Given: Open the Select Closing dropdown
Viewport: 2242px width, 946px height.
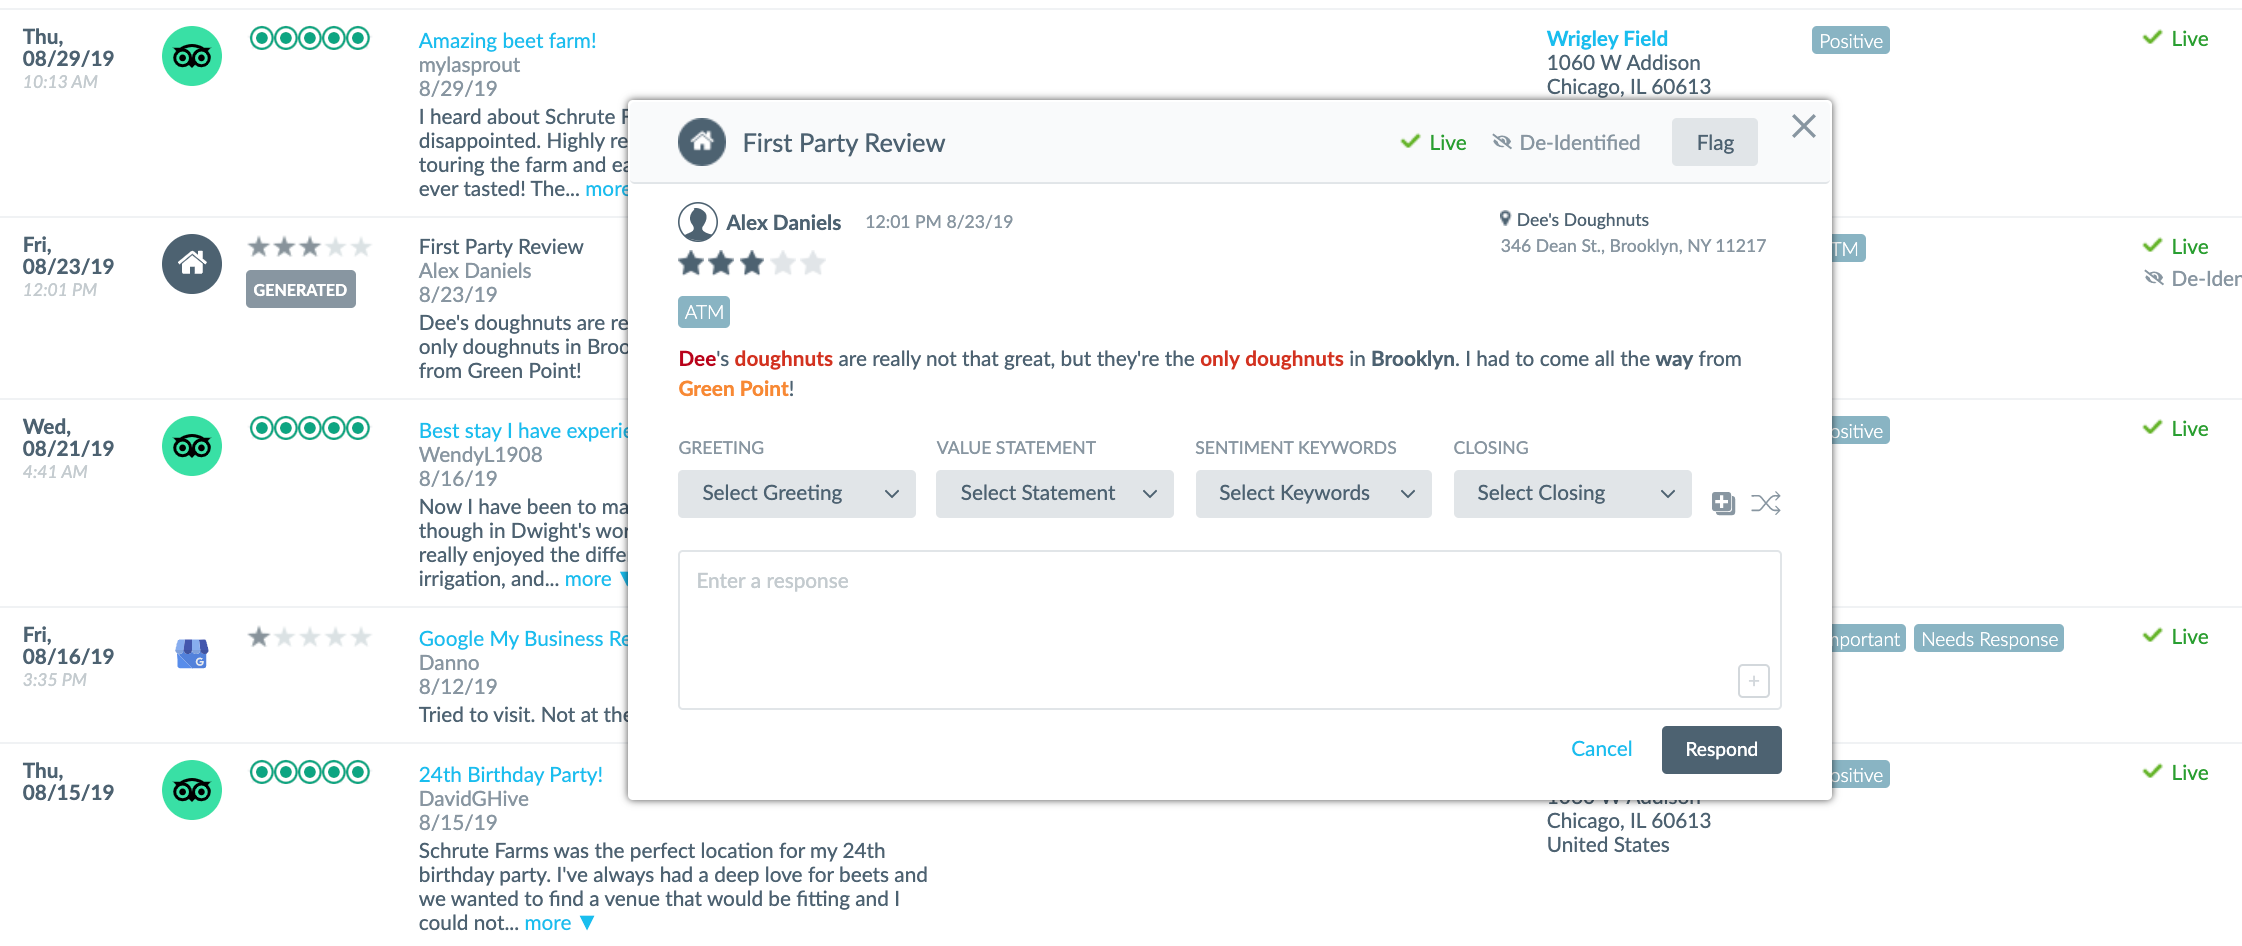Looking at the screenshot, I should [x=1573, y=493].
